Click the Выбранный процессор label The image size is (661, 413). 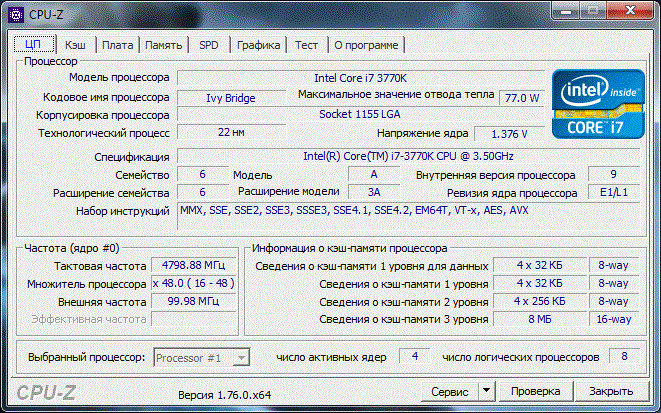point(86,357)
